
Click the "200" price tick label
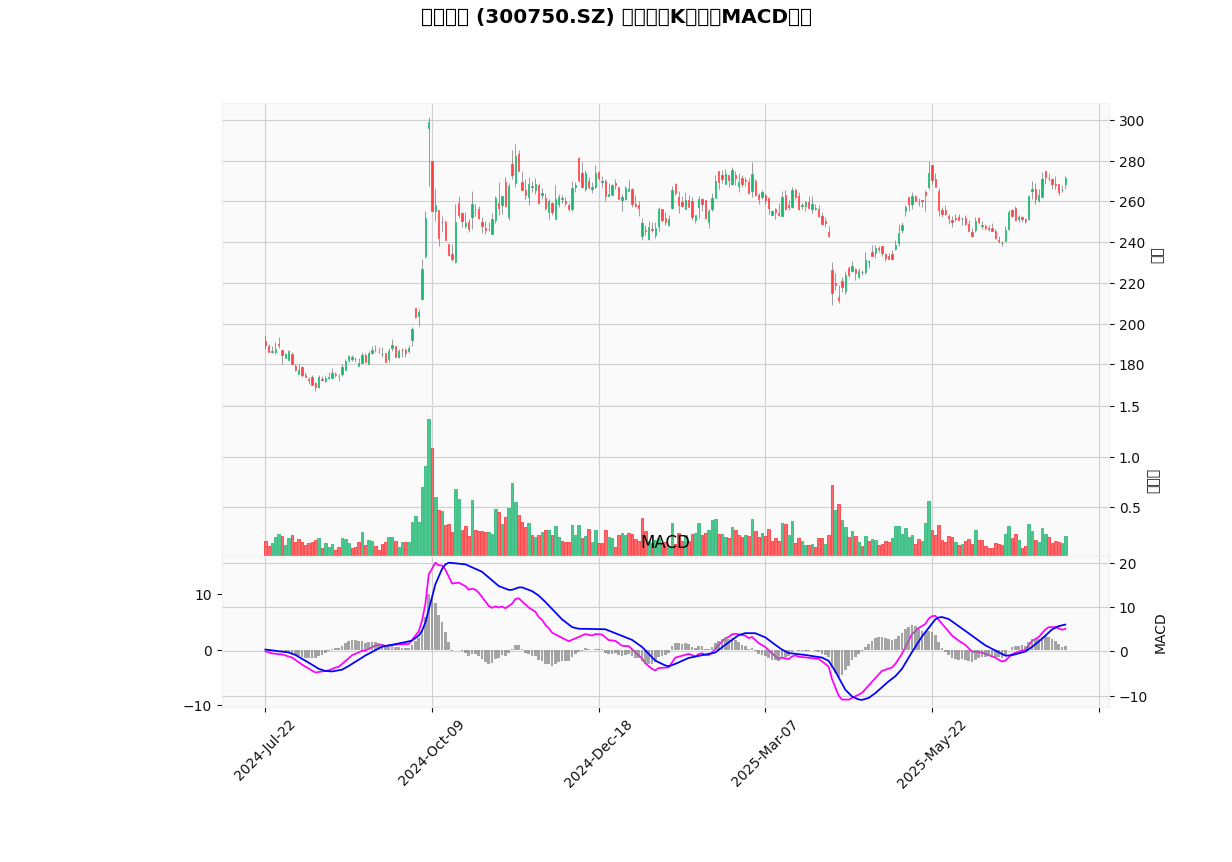[x=1132, y=325]
